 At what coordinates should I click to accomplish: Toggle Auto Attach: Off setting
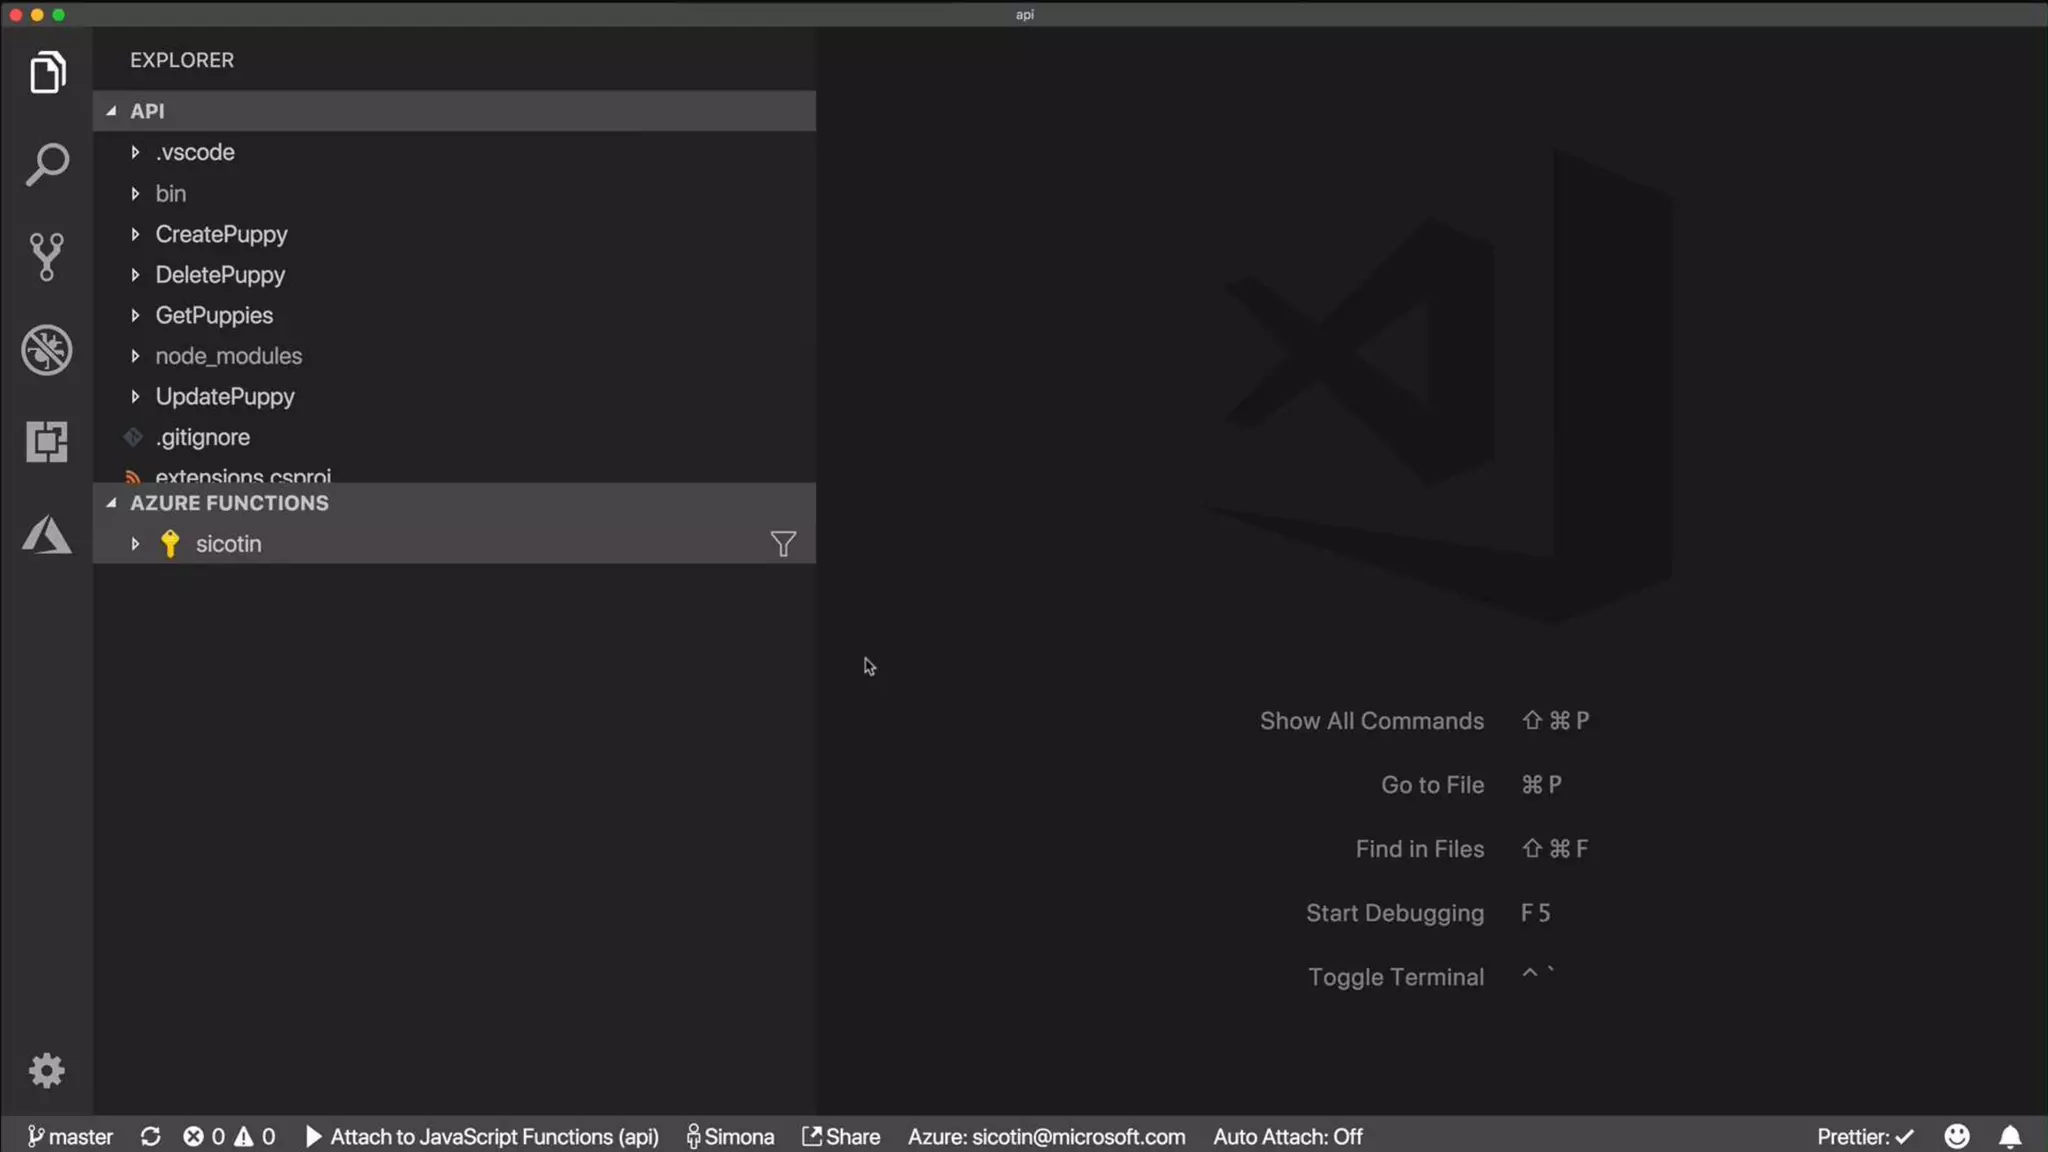pos(1287,1137)
